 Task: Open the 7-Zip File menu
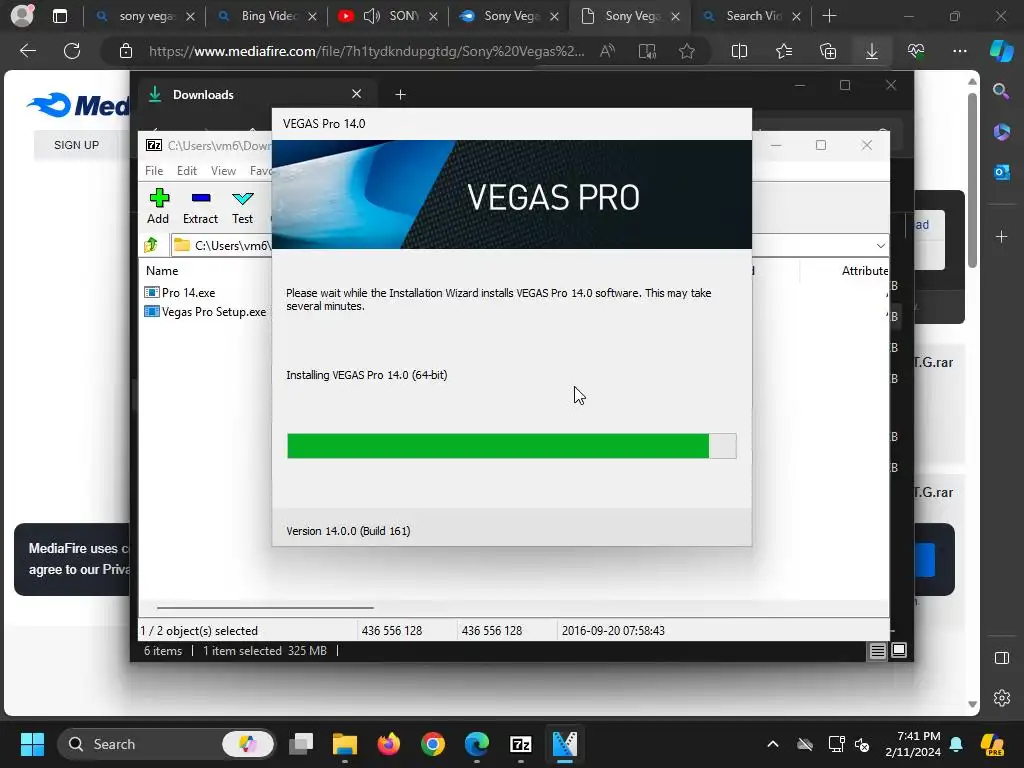point(154,170)
